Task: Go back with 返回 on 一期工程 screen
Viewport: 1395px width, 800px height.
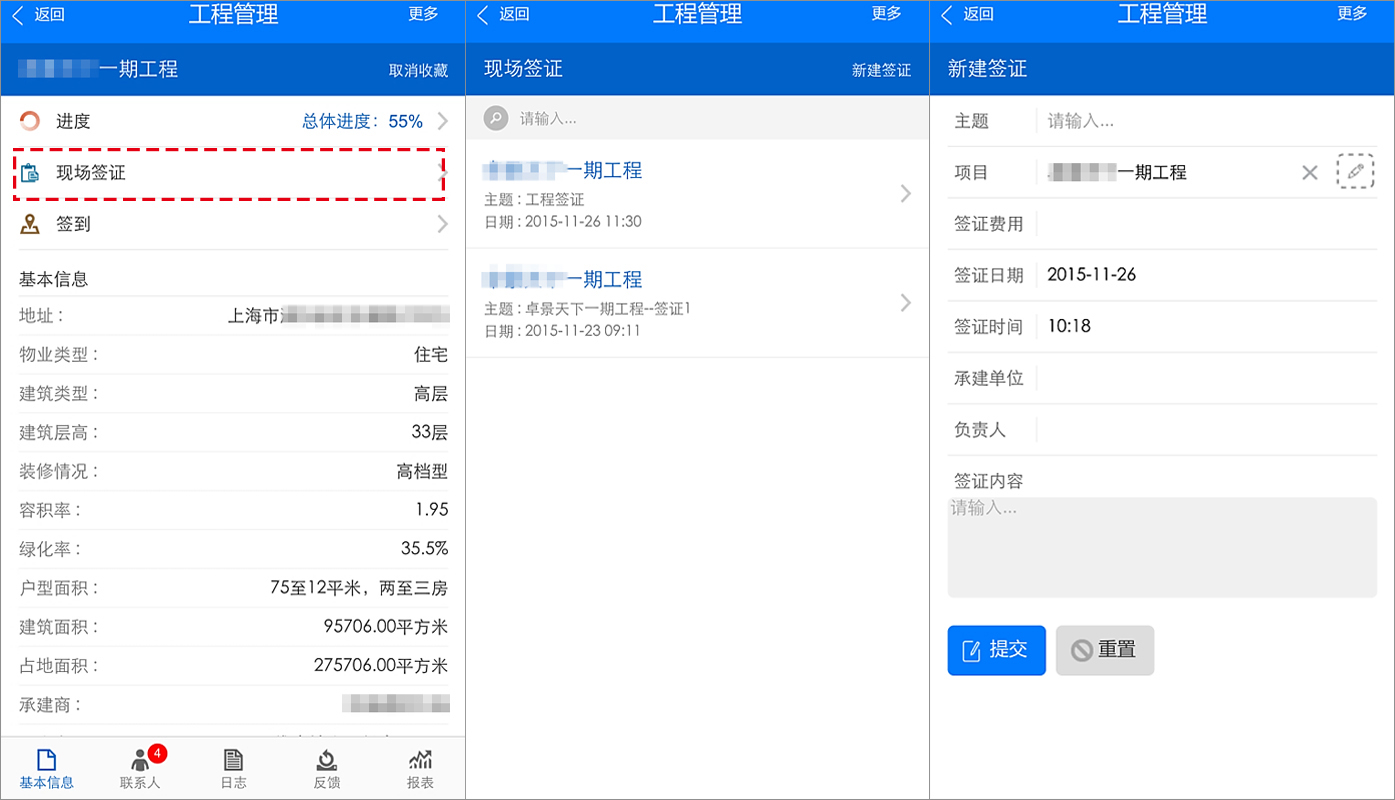Action: pyautogui.click(x=38, y=14)
